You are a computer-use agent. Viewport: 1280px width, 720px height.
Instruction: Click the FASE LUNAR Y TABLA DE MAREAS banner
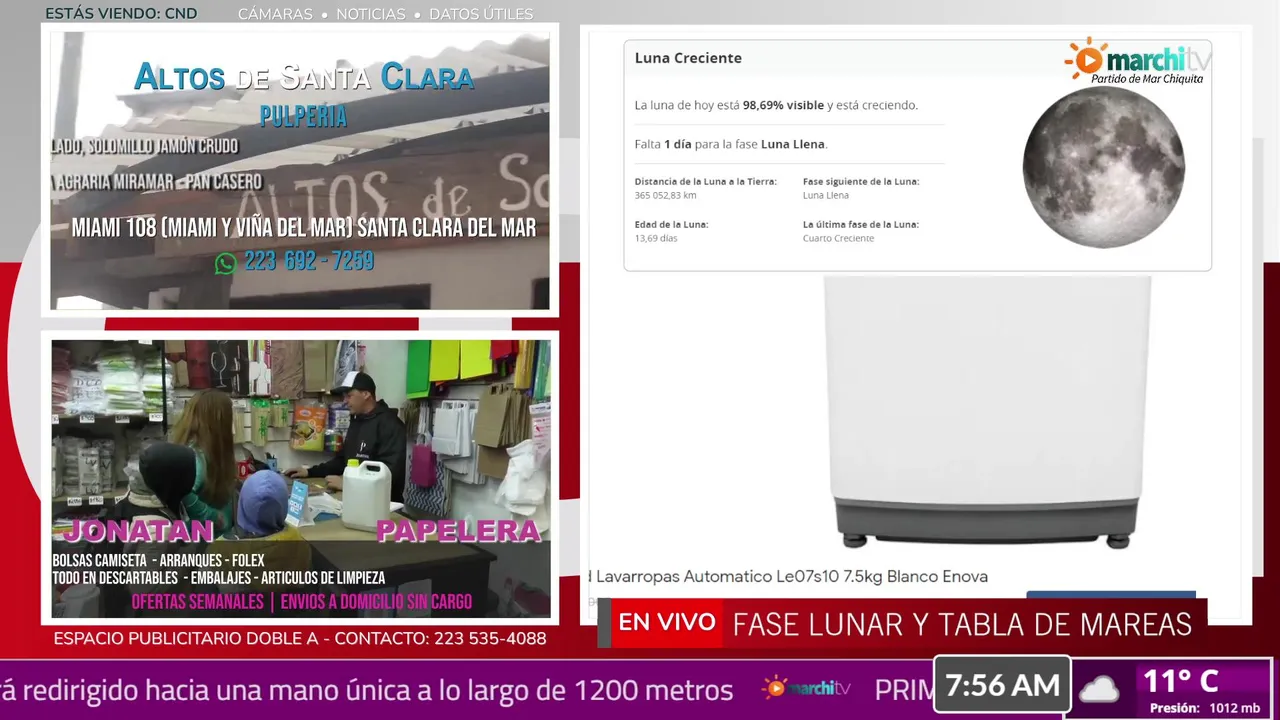(x=962, y=624)
